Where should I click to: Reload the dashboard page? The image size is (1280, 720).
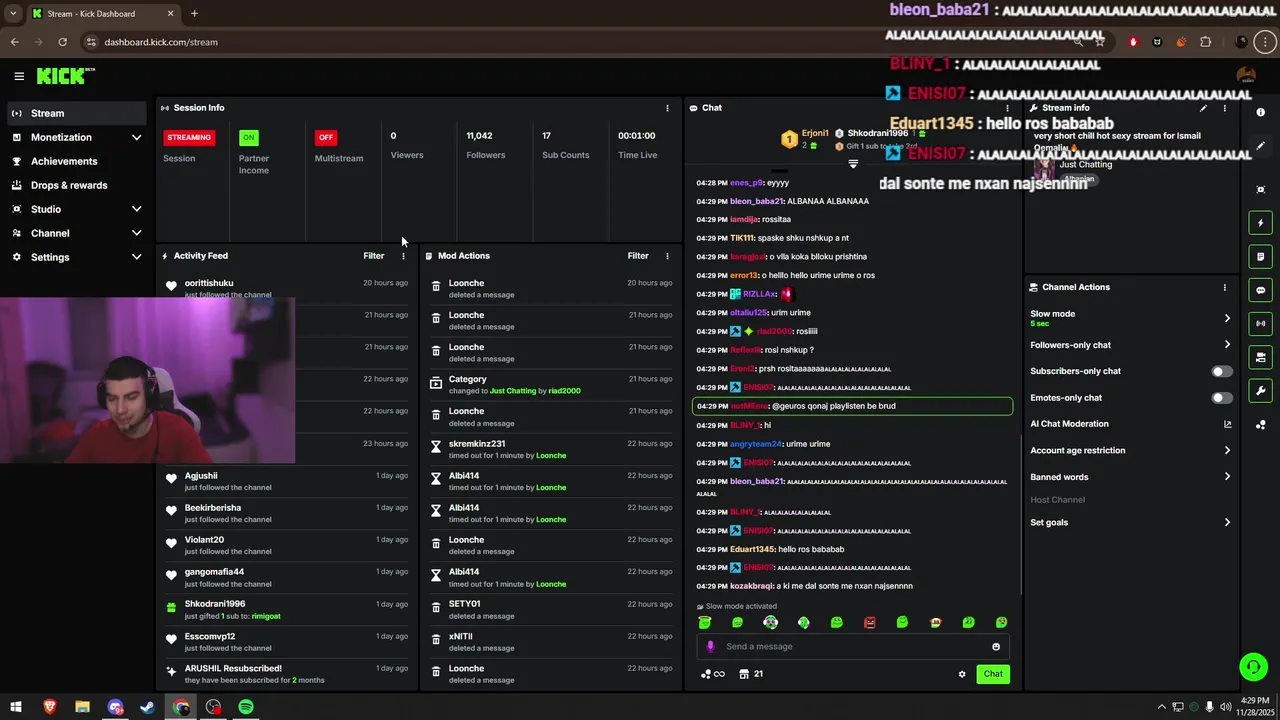[x=62, y=42]
